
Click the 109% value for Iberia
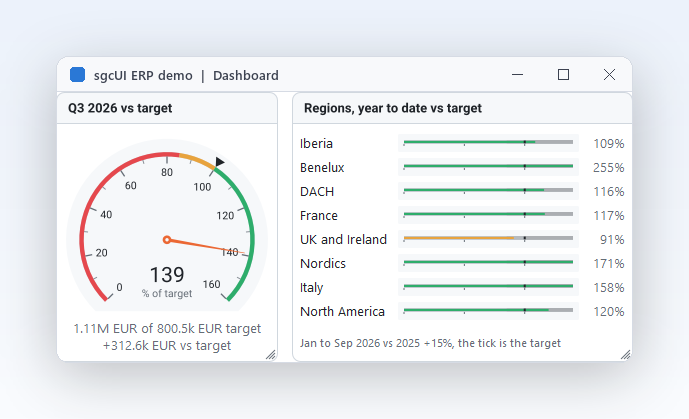(609, 144)
